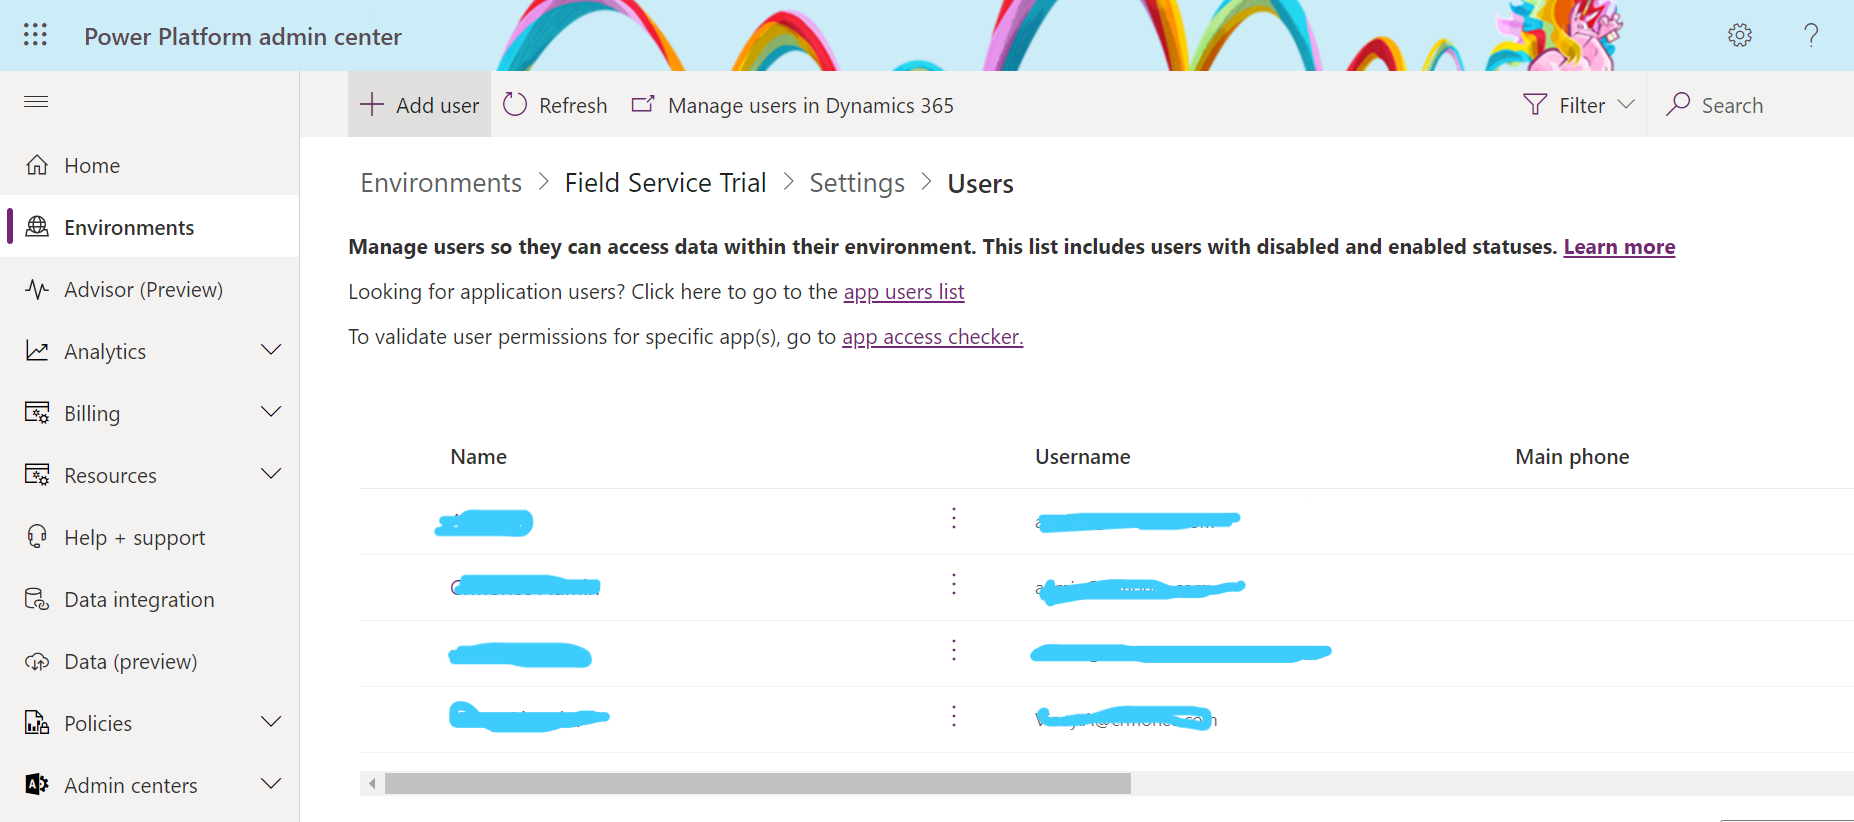Select Environments in sidebar
The image size is (1854, 822).
tap(150, 227)
